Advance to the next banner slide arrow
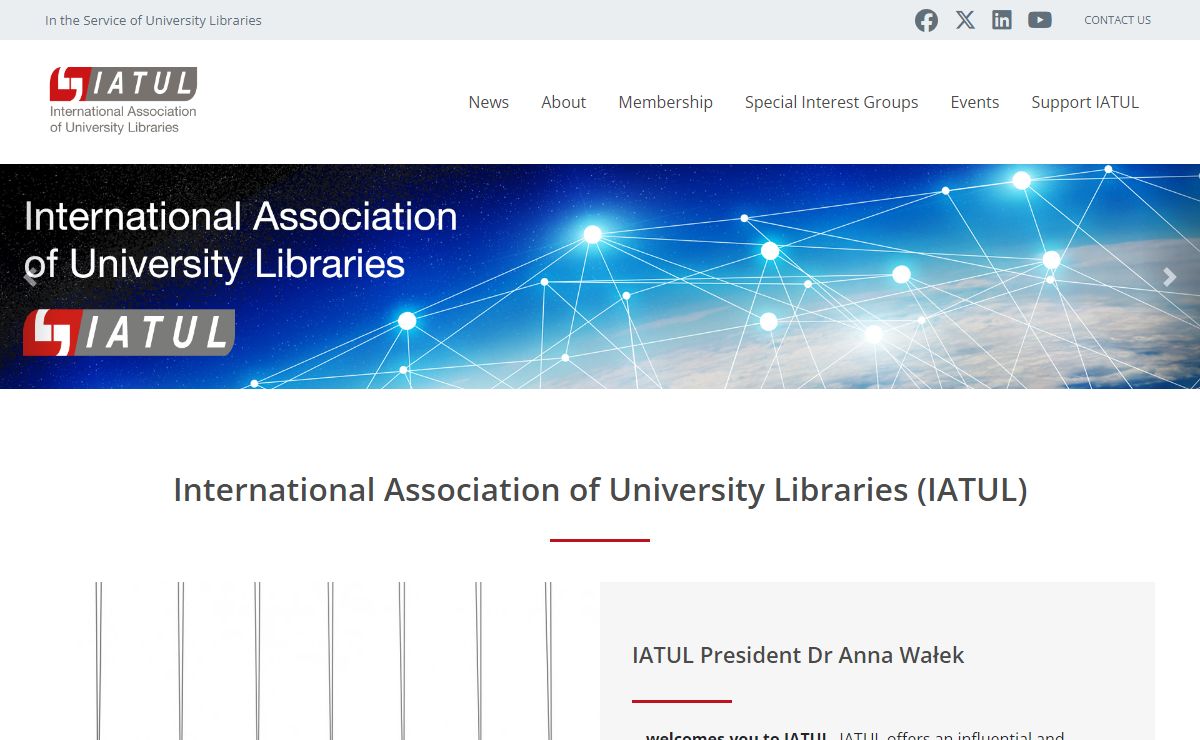 (x=1169, y=277)
